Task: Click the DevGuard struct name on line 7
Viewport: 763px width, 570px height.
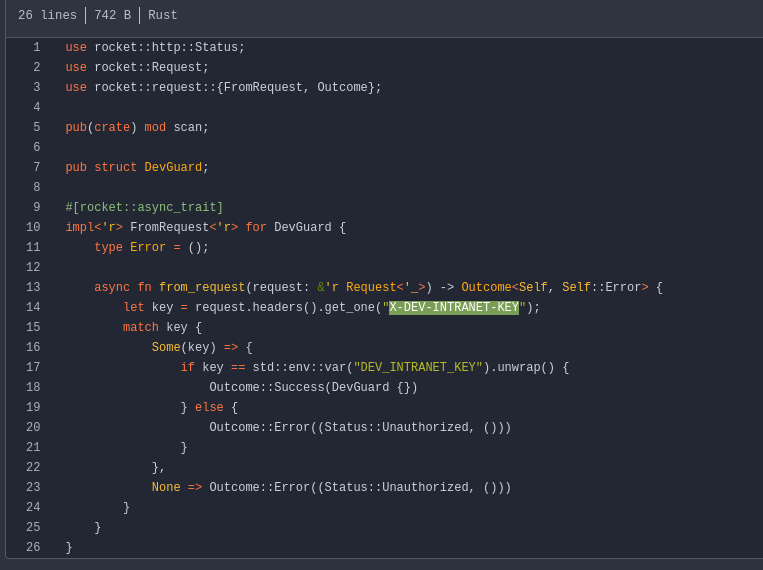Action: click(x=173, y=168)
